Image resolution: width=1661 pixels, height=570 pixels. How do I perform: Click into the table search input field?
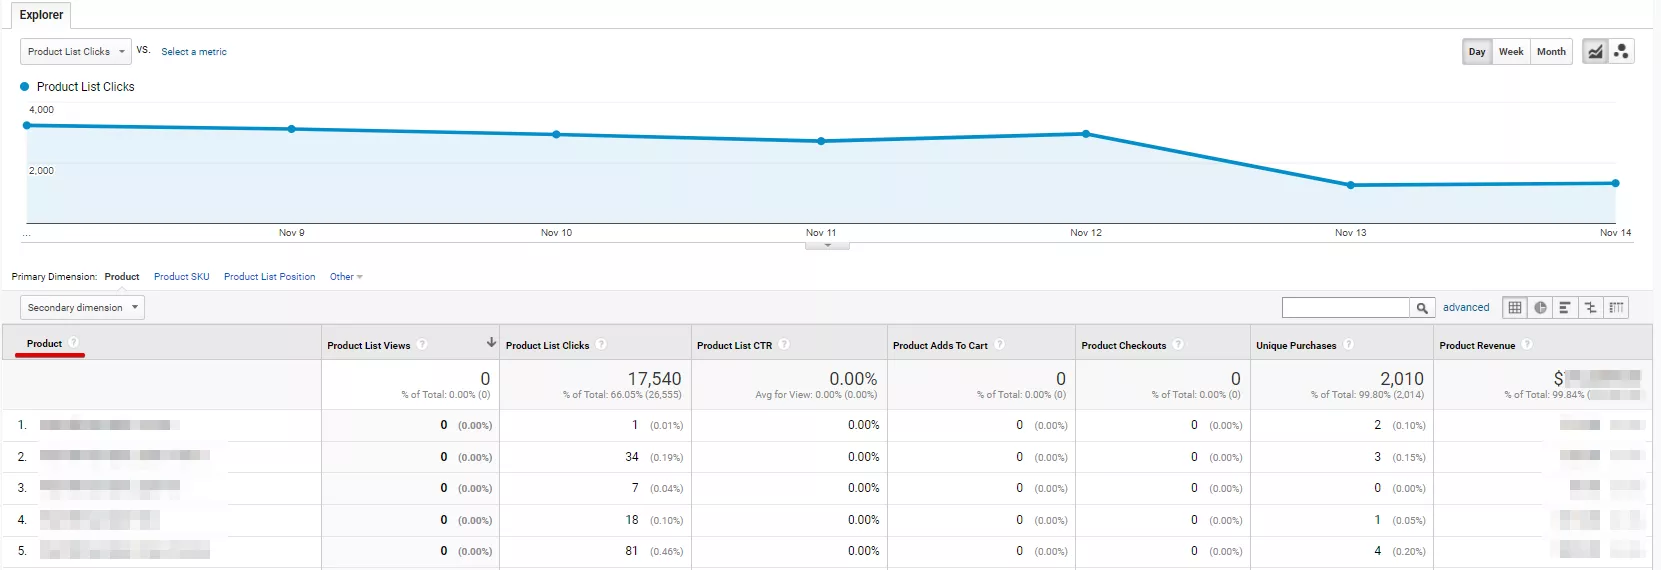click(x=1346, y=308)
